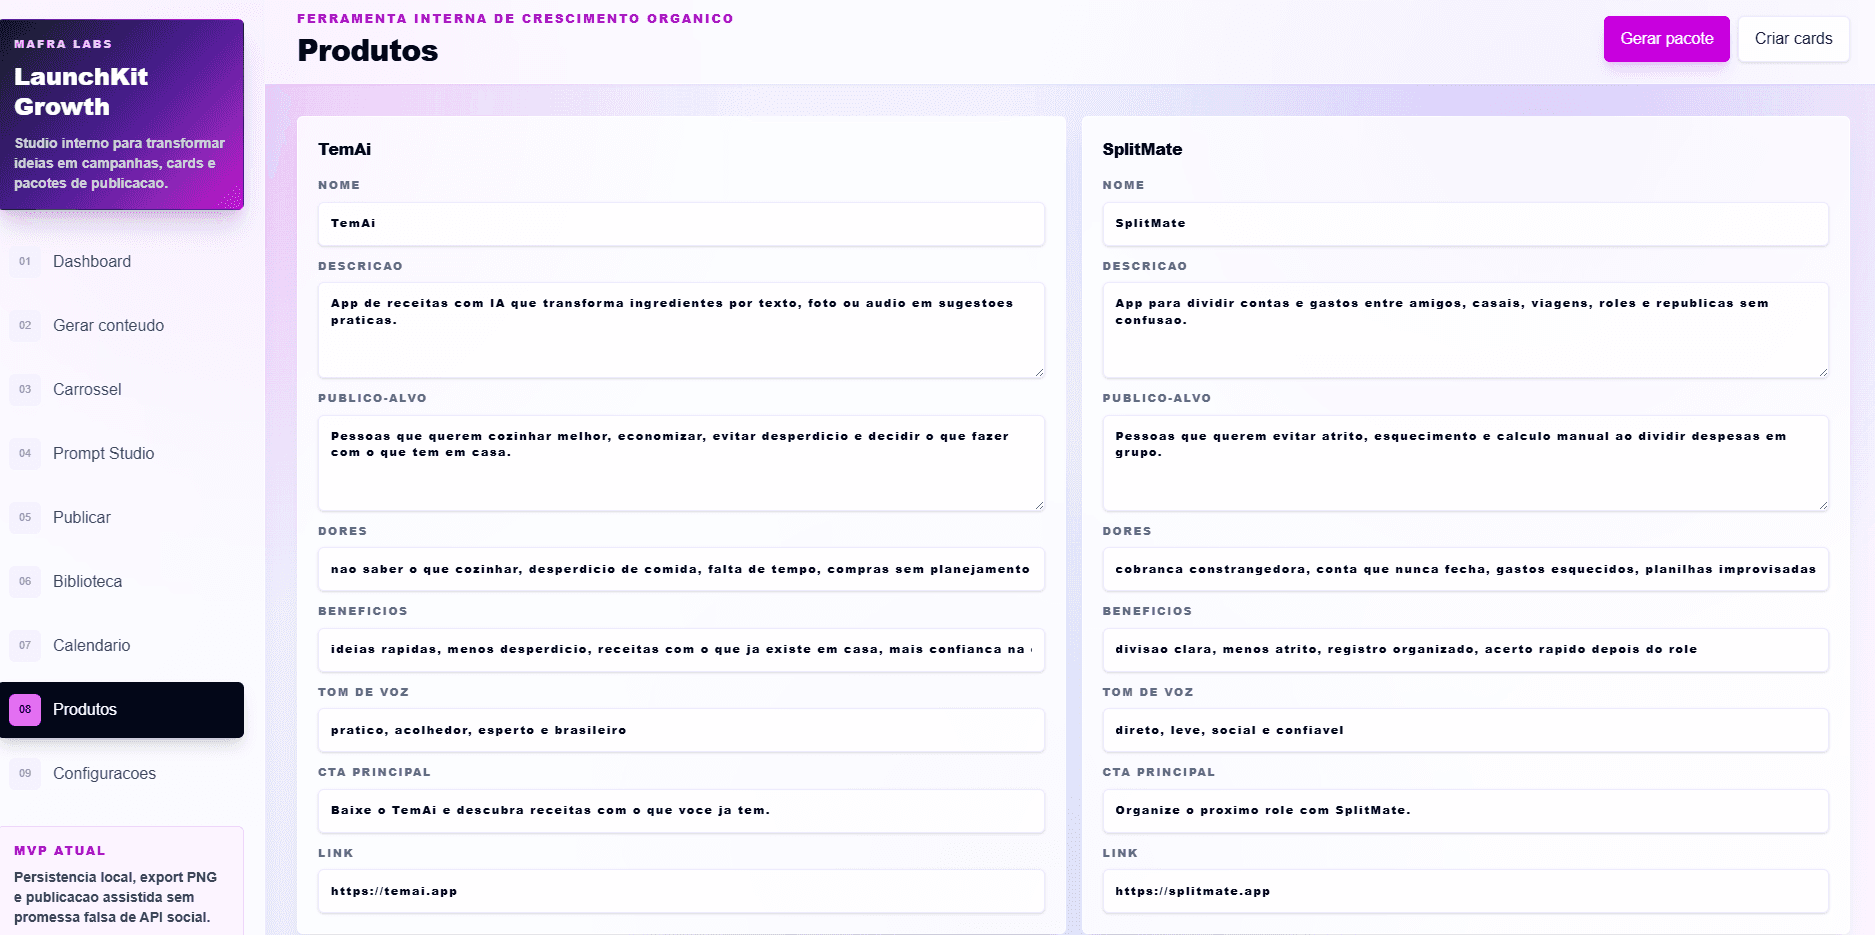1875x935 pixels.
Task: Click the 01 badge next to Dashboard
Action: coord(25,262)
